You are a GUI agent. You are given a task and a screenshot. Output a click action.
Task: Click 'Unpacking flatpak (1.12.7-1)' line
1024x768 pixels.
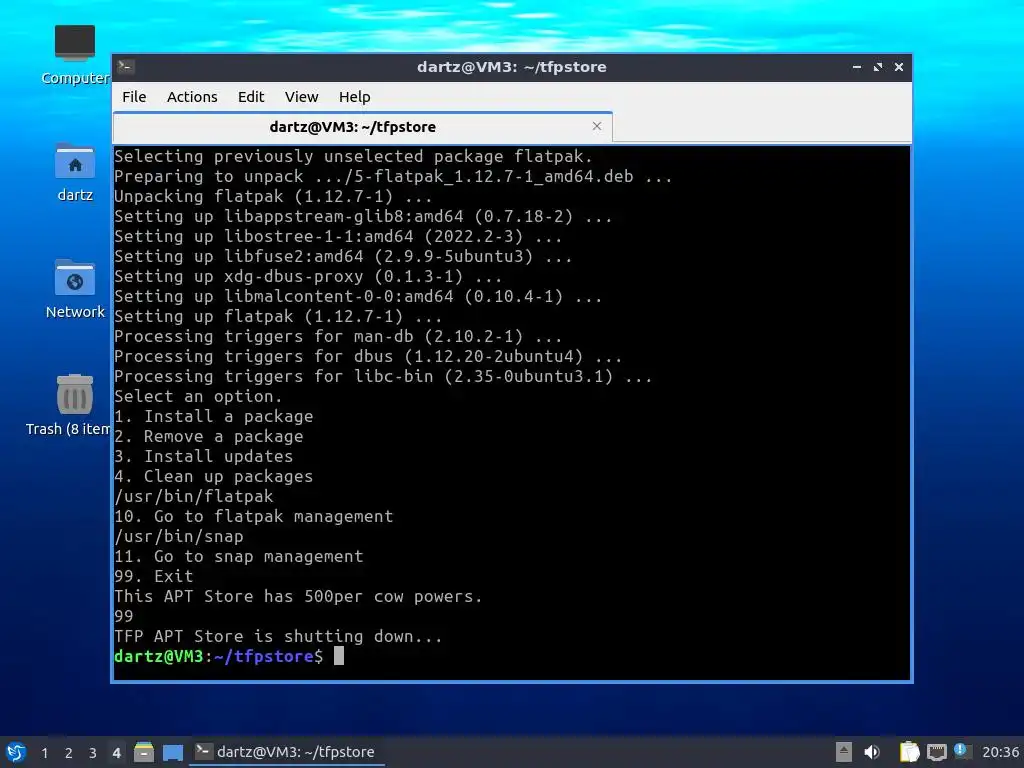[273, 196]
